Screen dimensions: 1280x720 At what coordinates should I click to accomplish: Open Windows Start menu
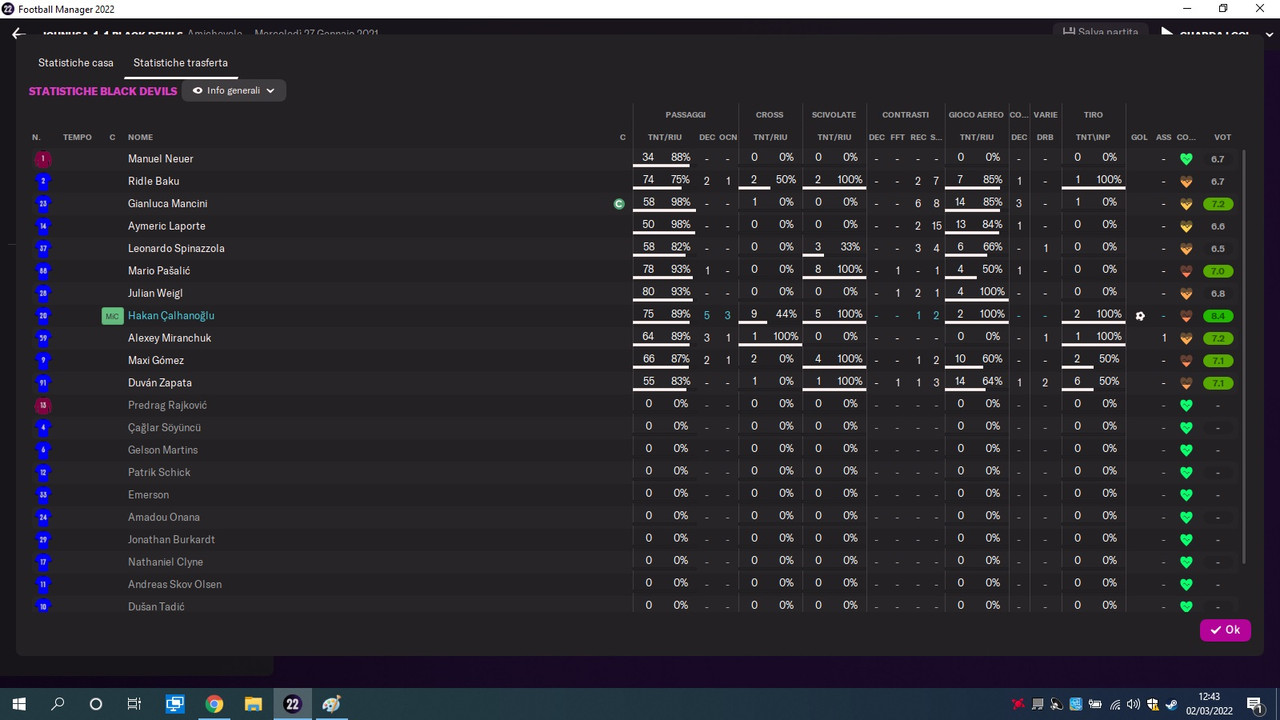pos(19,704)
